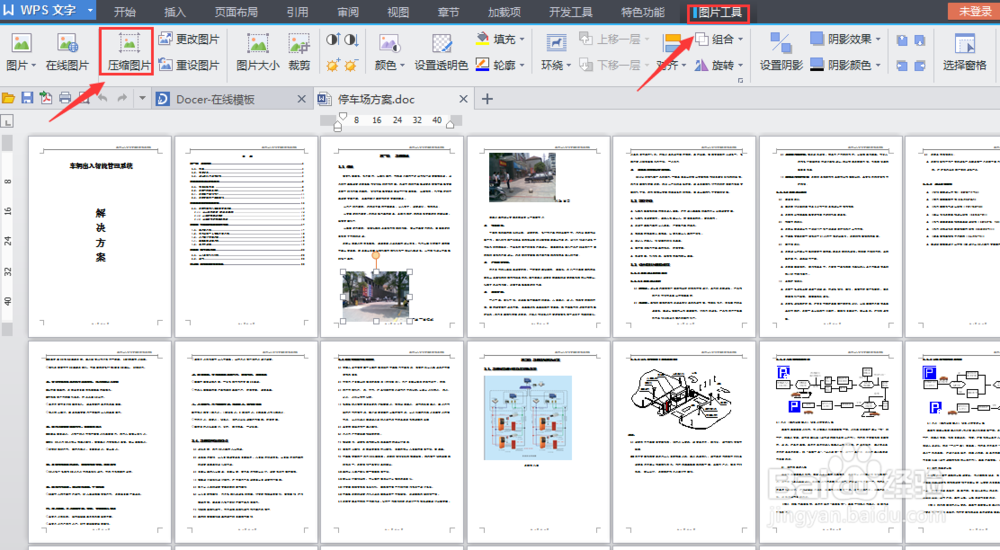
Task: Click the undo arrow
Action: (x=103, y=98)
